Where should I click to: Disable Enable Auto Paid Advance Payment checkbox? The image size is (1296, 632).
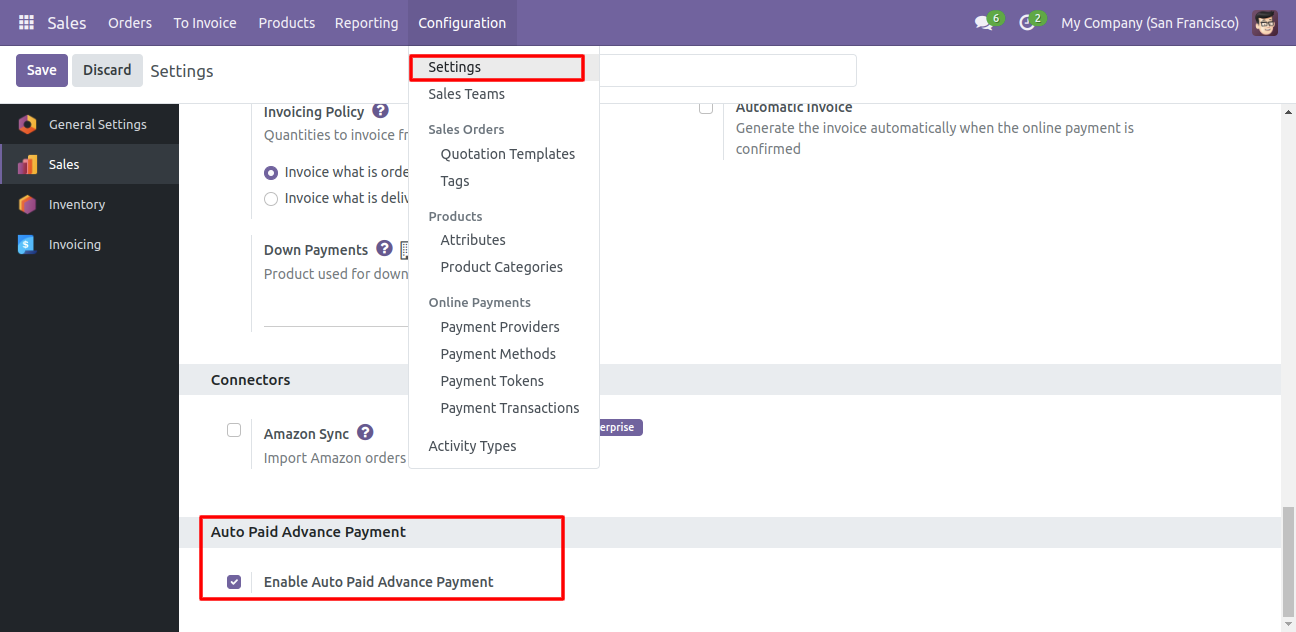coord(234,582)
